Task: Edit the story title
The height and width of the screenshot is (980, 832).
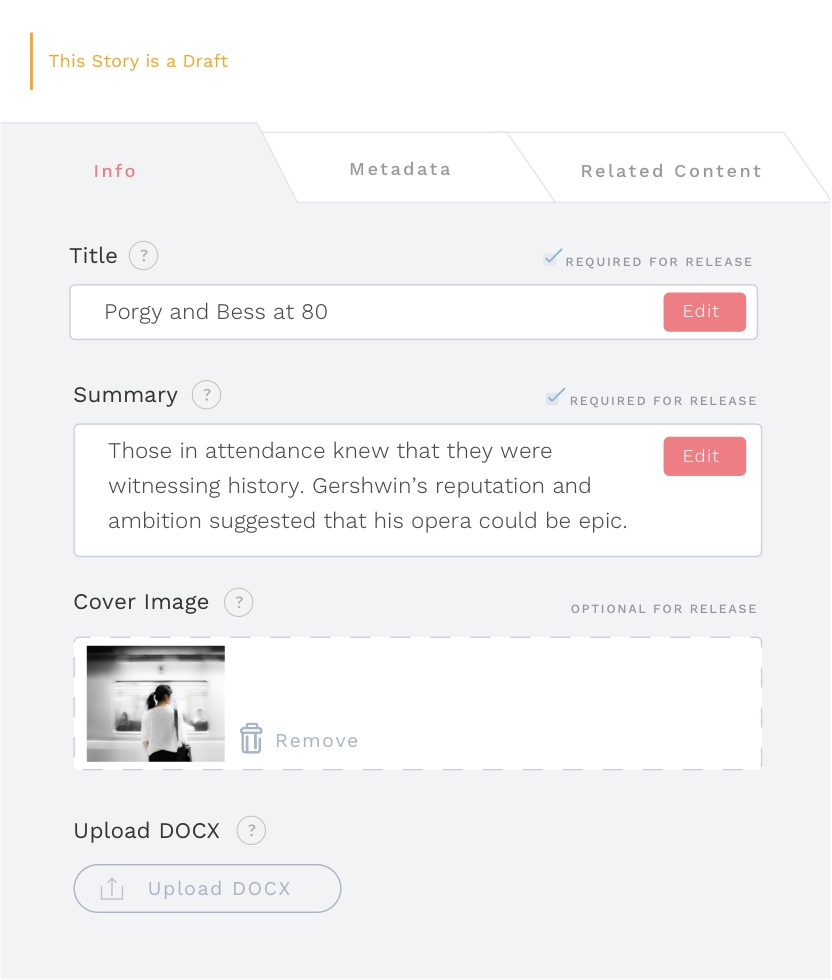Action: (x=704, y=312)
